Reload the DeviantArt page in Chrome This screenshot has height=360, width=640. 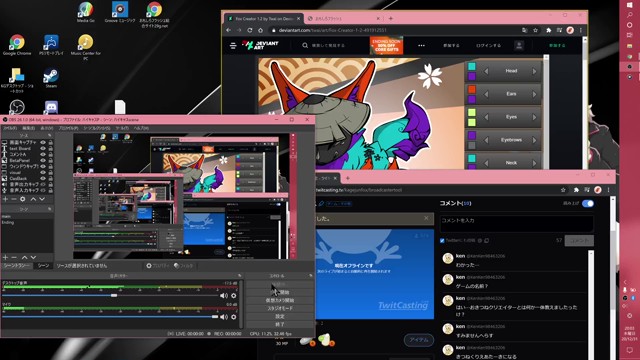[250, 30]
